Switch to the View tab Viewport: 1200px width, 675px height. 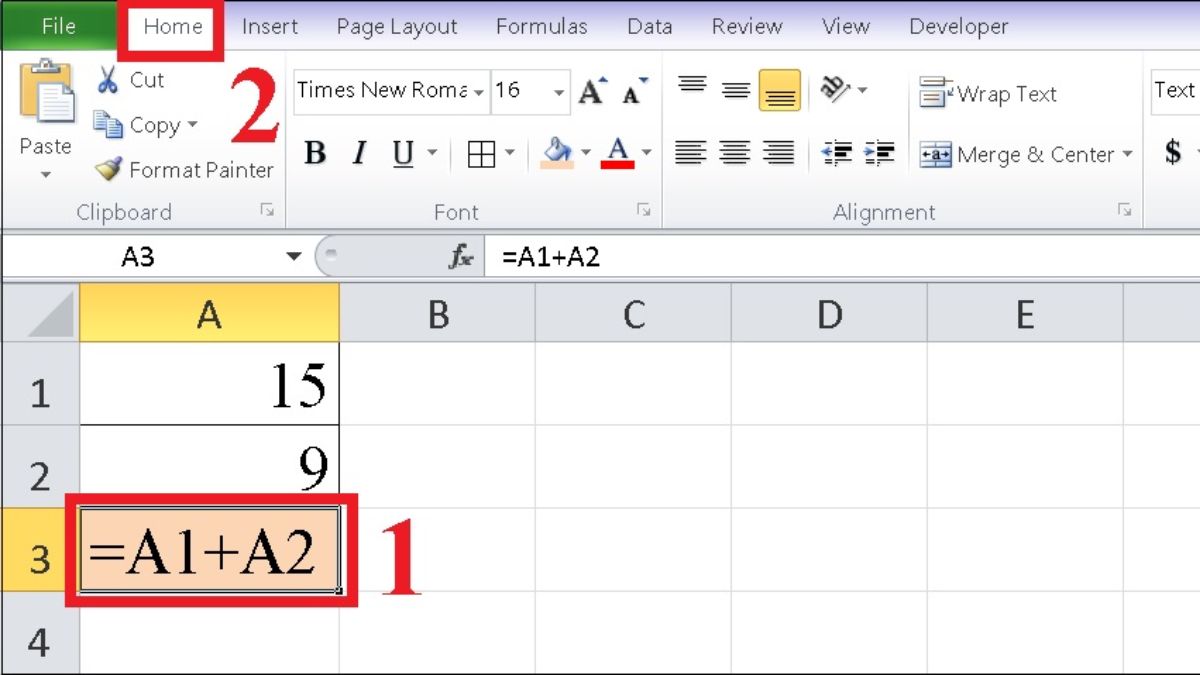[x=846, y=27]
